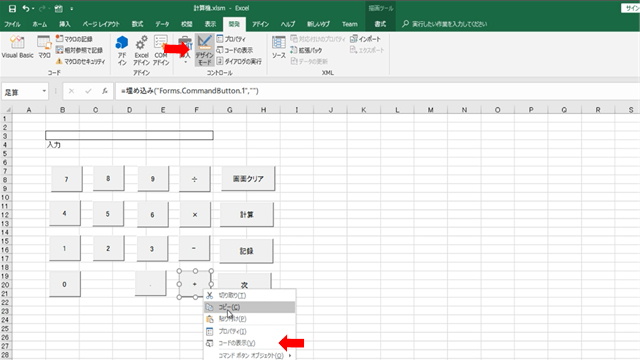Image resolution: width=640 pixels, height=360 pixels.
Task: Open Visual Basic editor from ribbon
Action: coord(17,47)
